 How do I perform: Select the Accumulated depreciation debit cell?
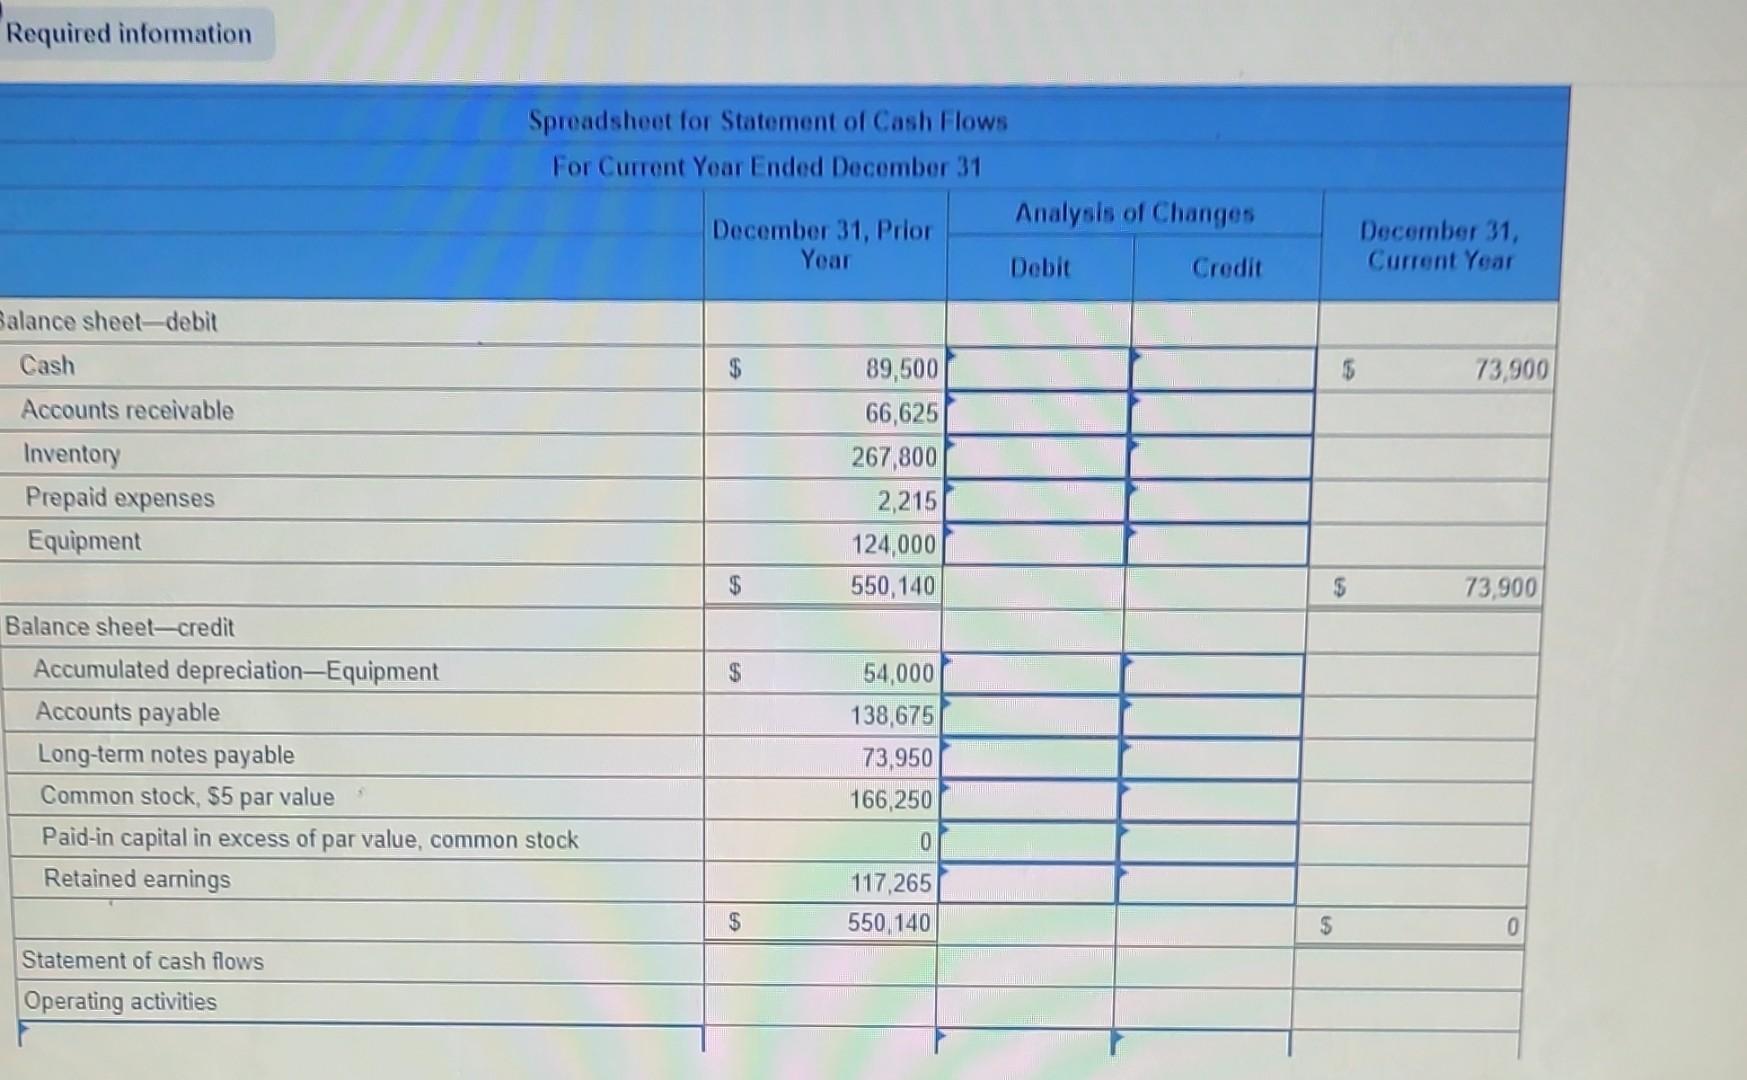click(1032, 673)
